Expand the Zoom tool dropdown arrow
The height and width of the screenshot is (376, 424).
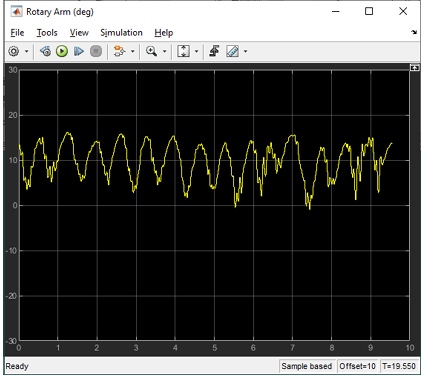coord(164,51)
